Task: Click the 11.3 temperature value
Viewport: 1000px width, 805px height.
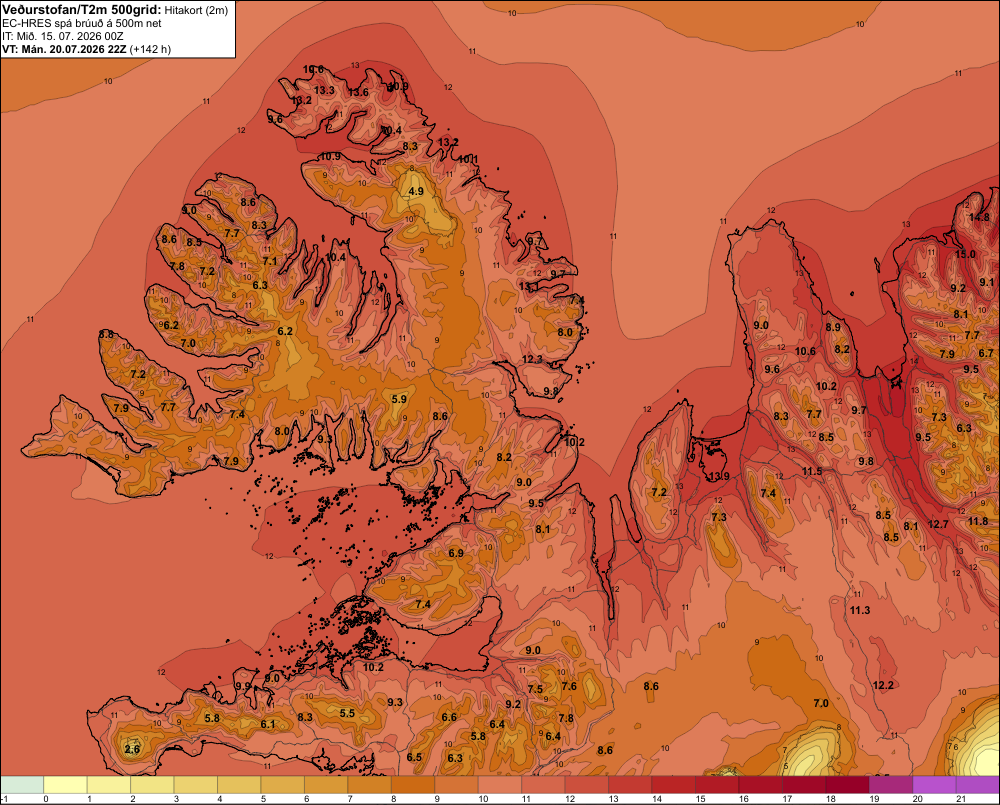Action: [860, 610]
